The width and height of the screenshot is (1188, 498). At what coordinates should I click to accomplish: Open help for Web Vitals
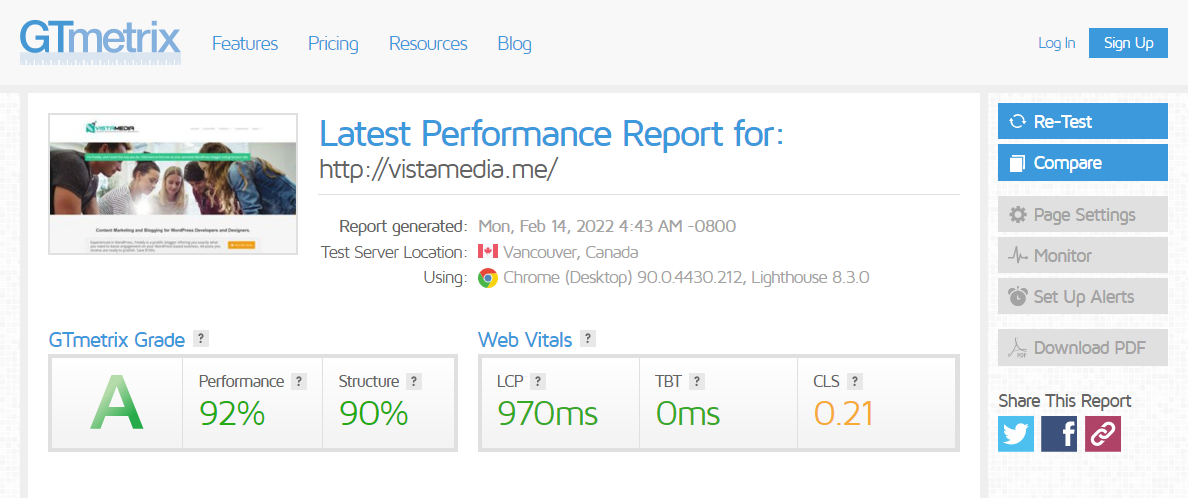(588, 339)
